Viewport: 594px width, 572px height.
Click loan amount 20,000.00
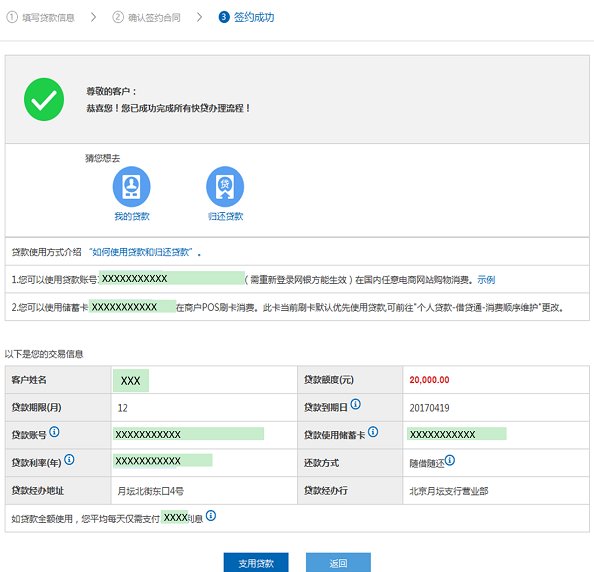coord(429,380)
